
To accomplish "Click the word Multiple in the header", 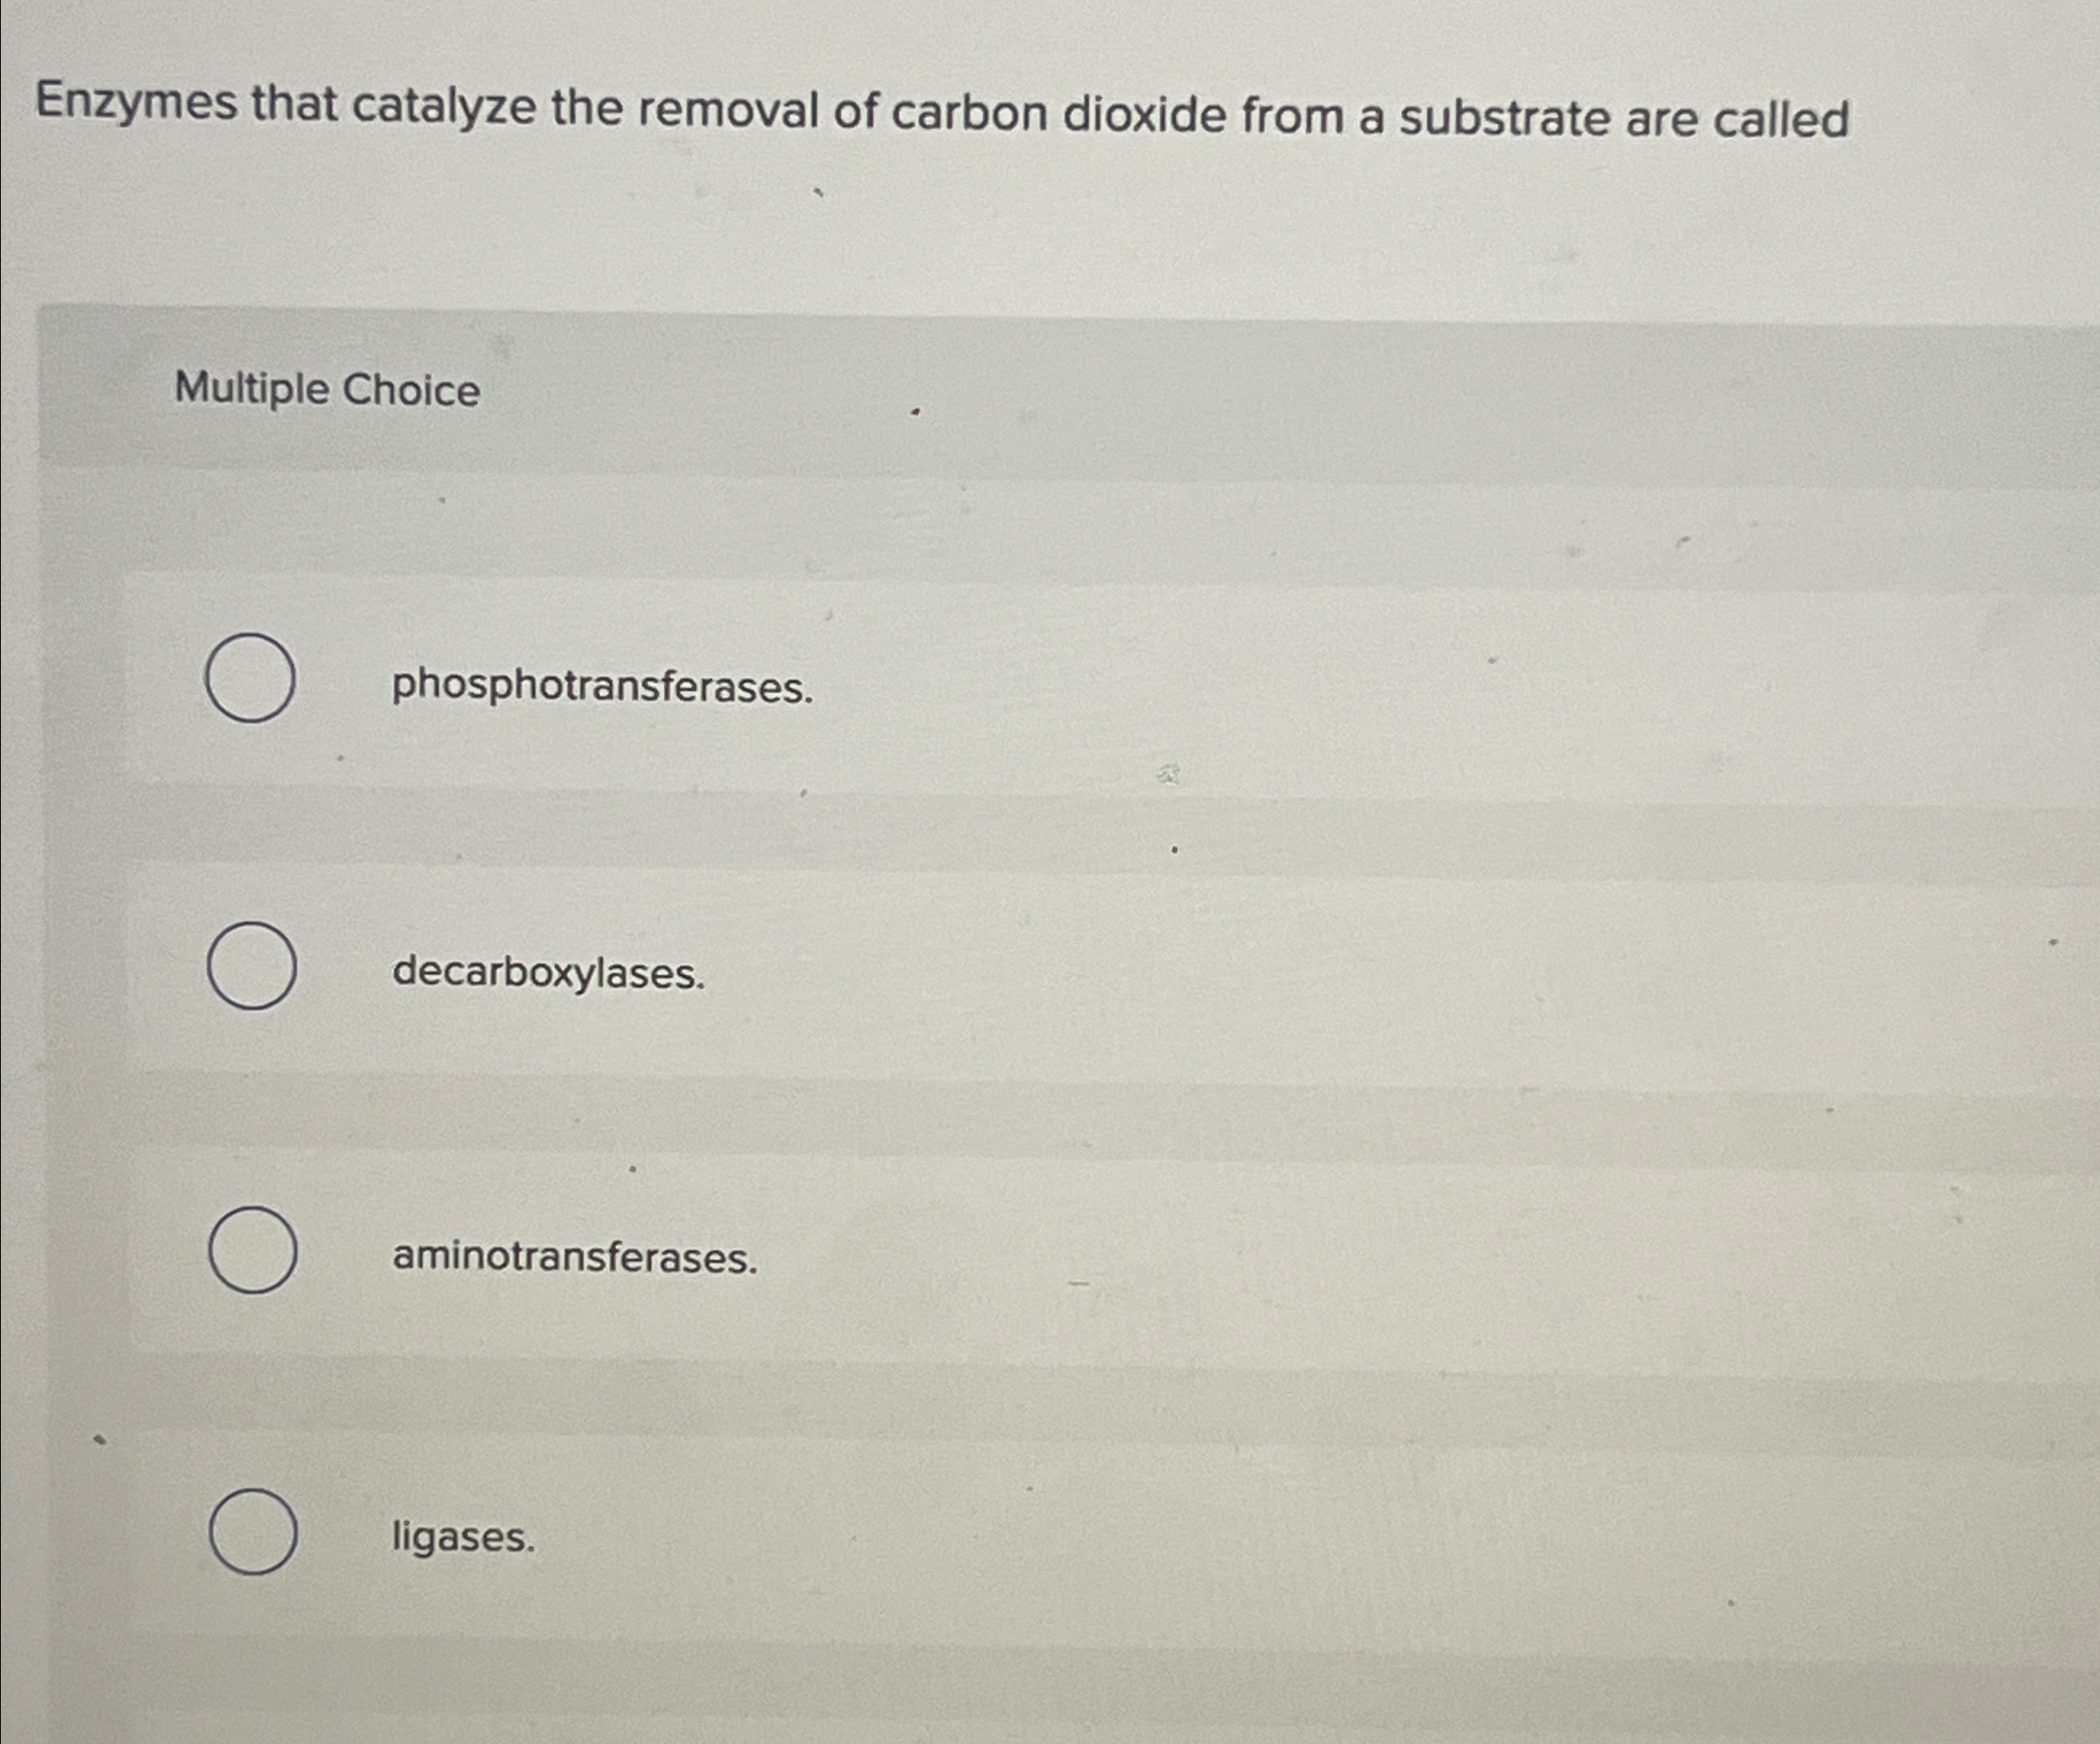I will point(252,388).
